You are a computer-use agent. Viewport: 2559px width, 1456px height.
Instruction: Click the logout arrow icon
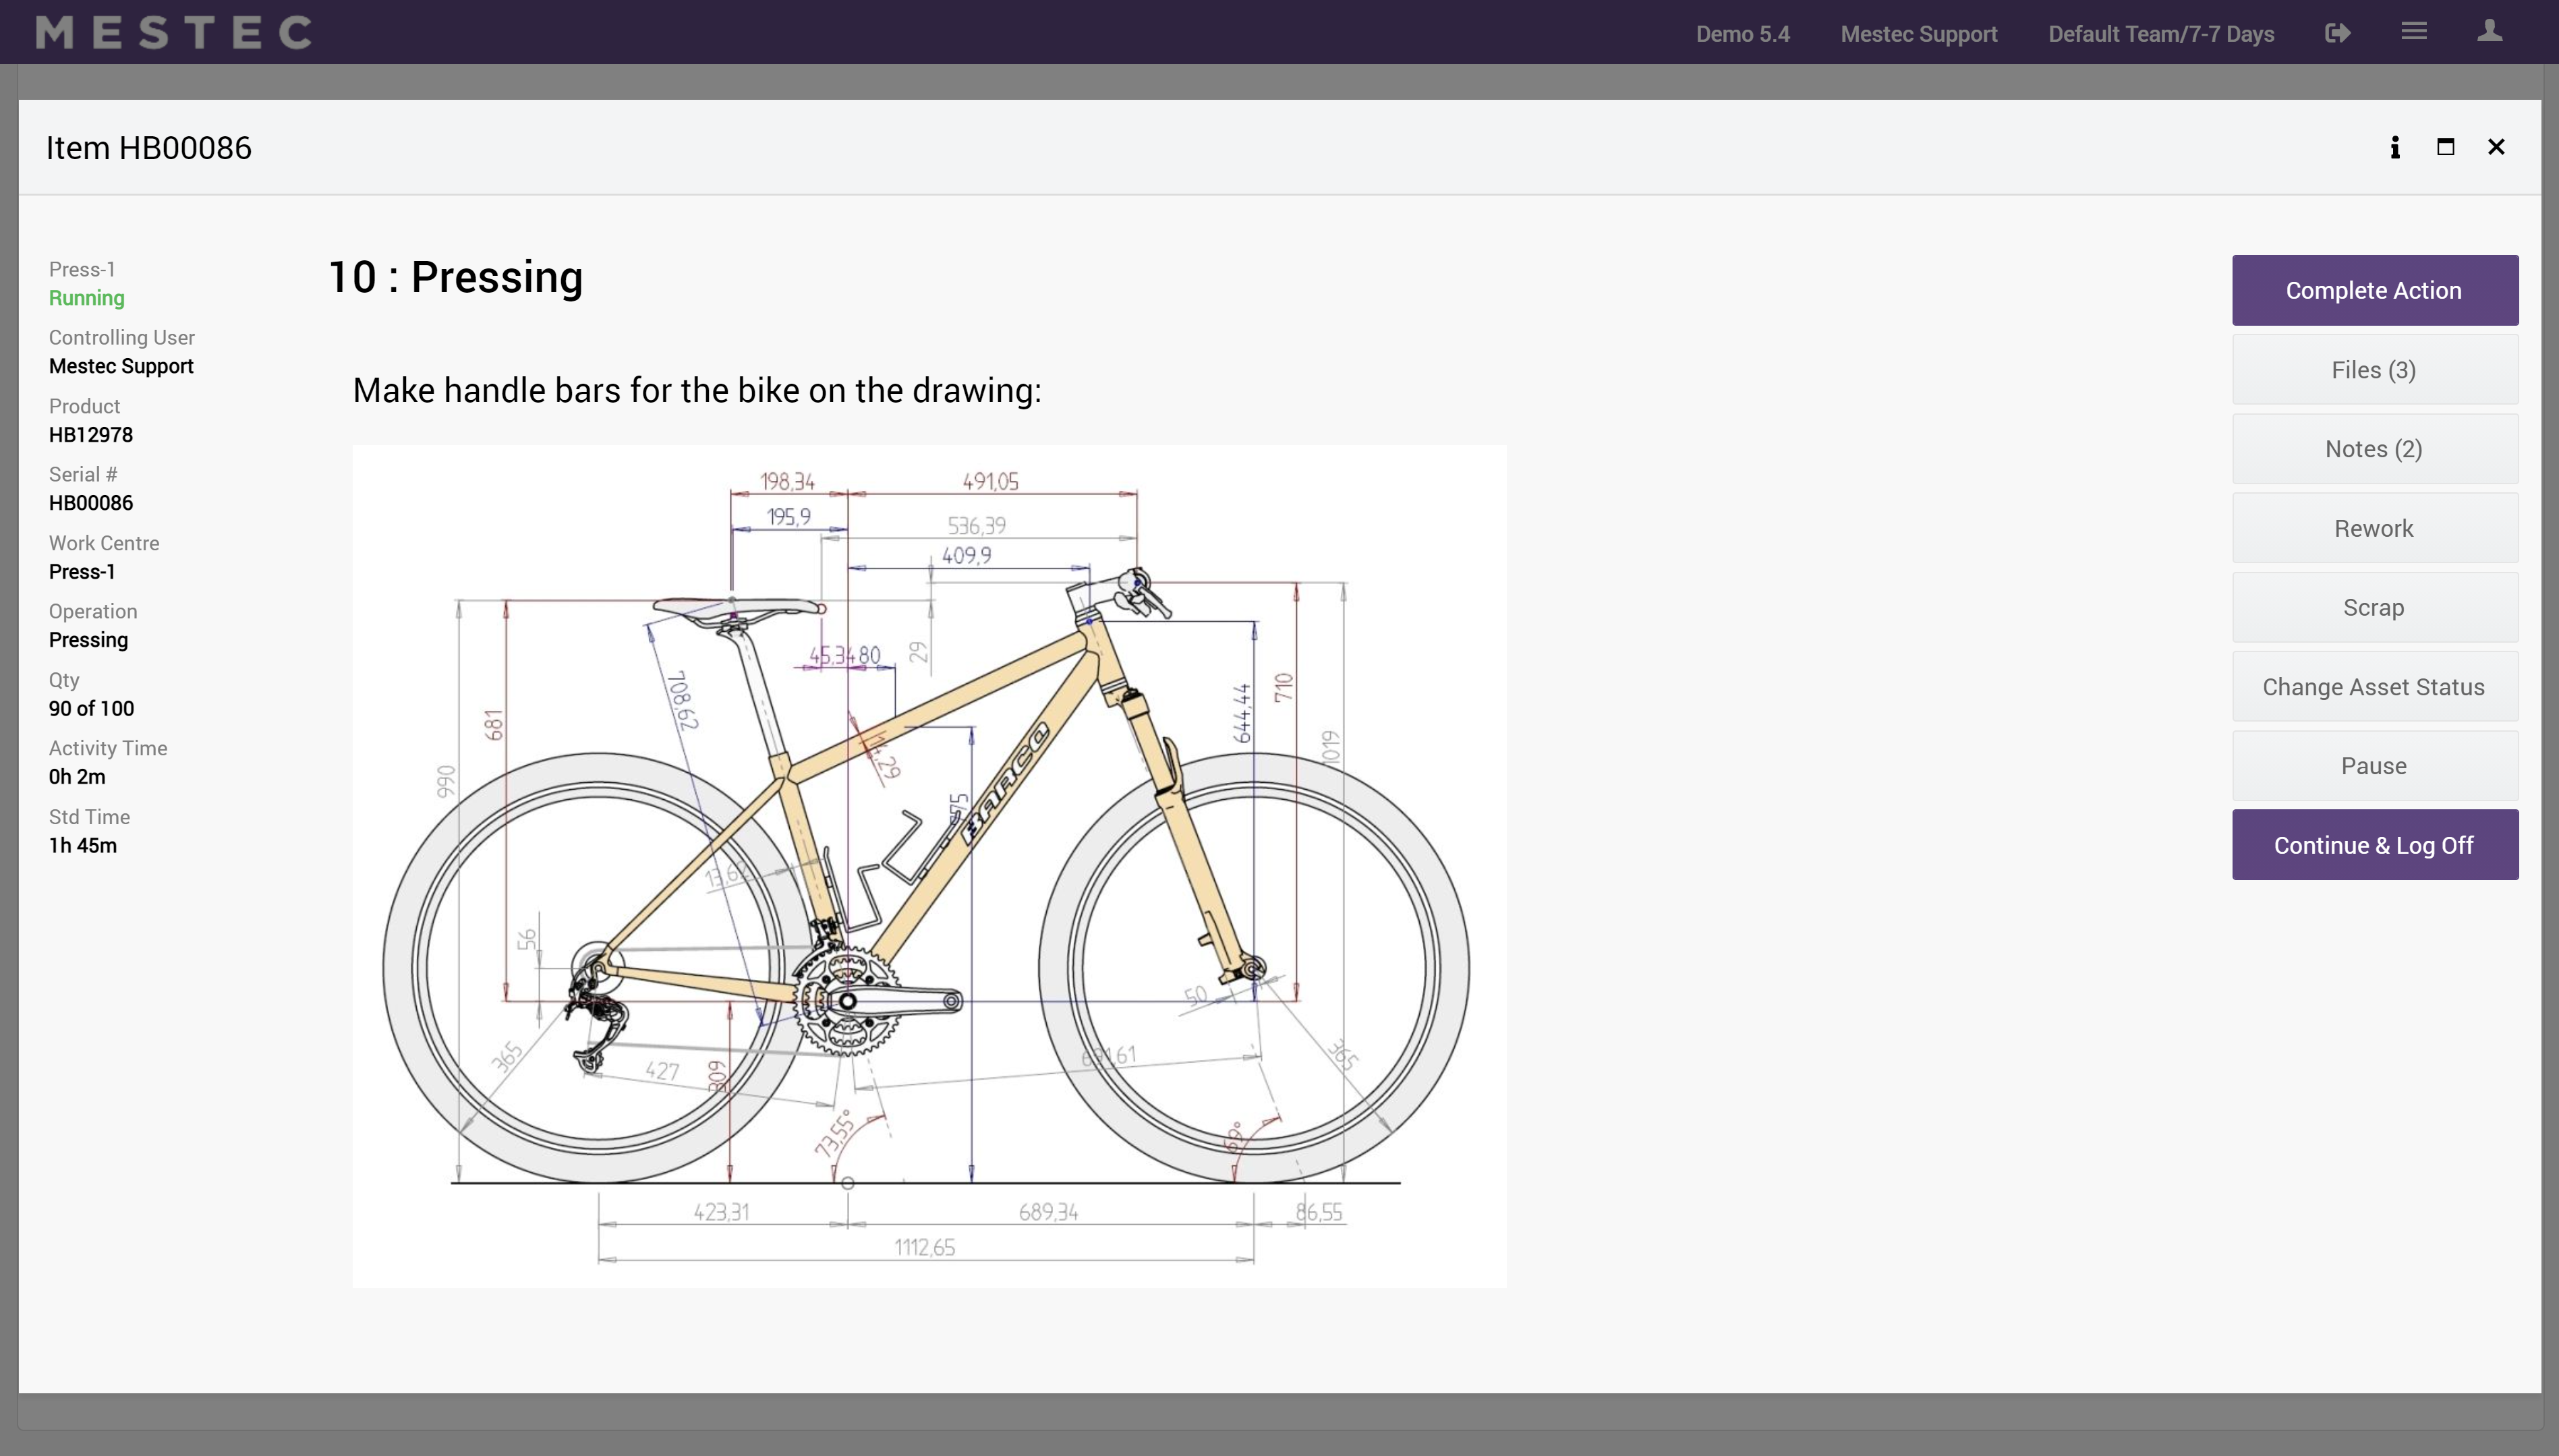(x=2337, y=33)
